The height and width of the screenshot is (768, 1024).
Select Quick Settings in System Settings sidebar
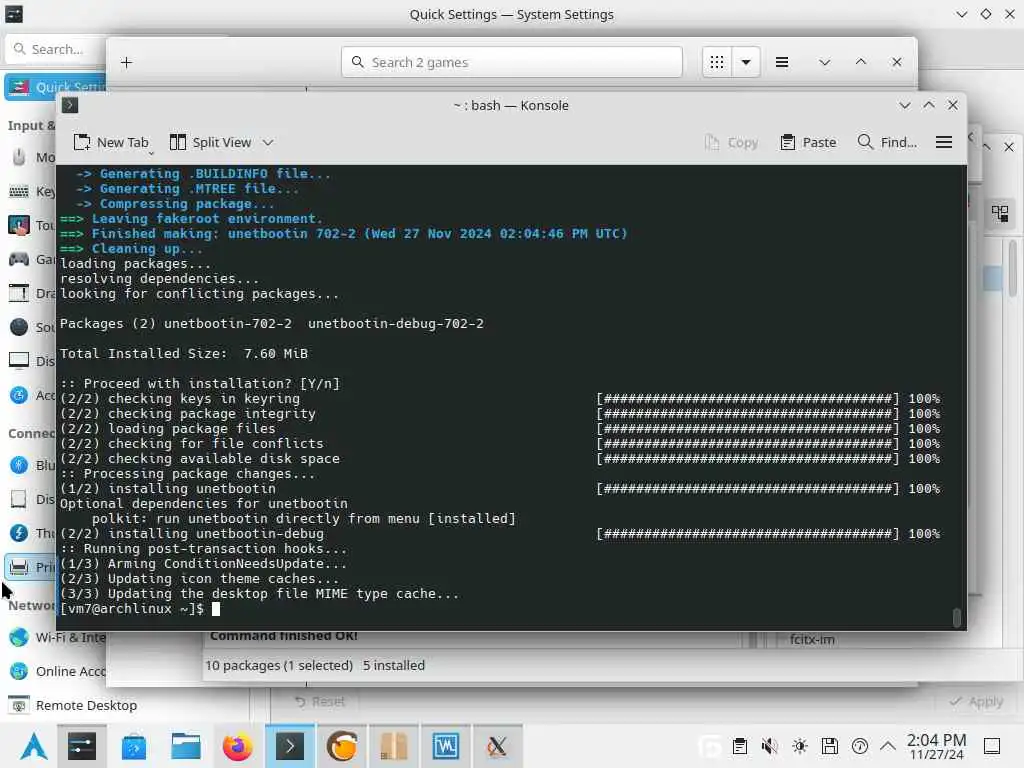tap(56, 87)
